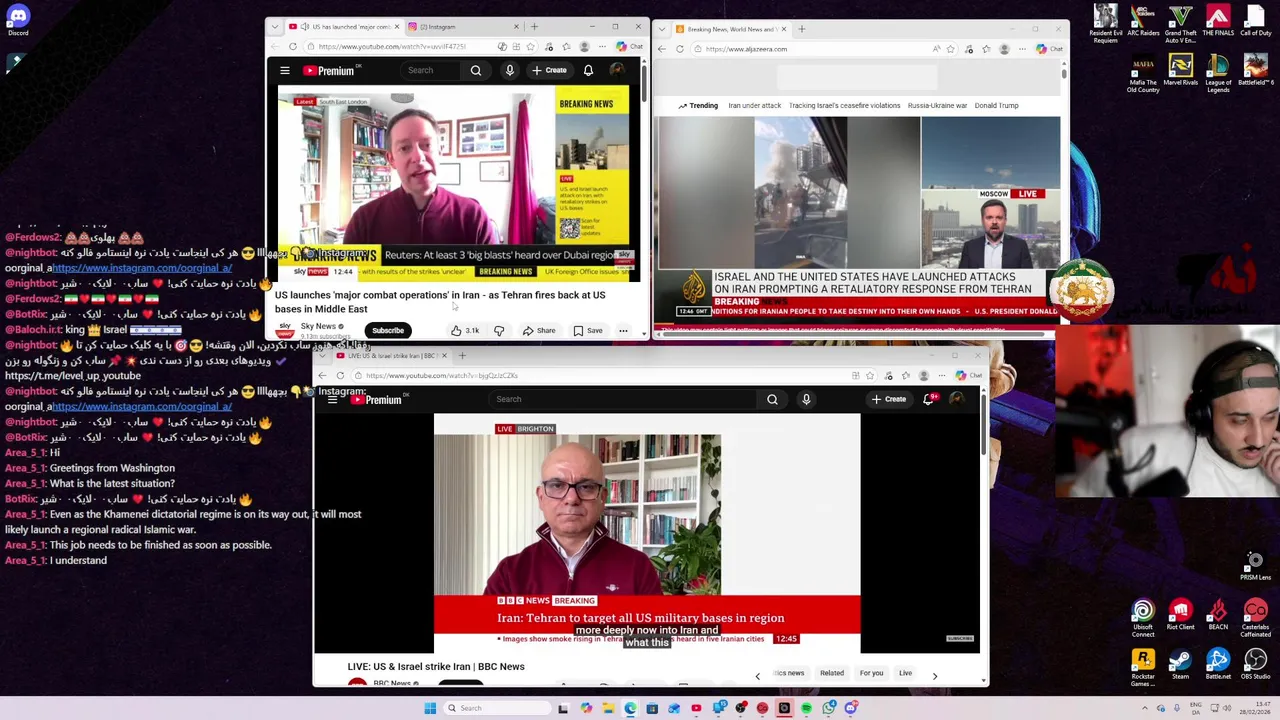Dislike the Sky News video

click(499, 331)
